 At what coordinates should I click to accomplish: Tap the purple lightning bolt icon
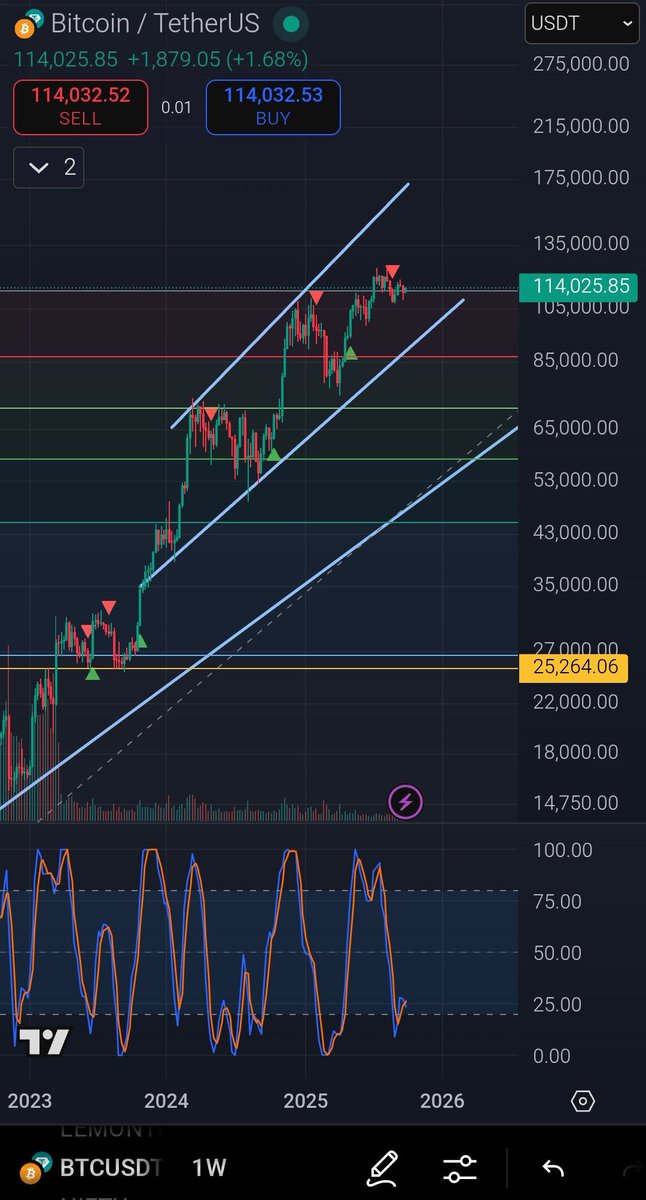tap(405, 801)
